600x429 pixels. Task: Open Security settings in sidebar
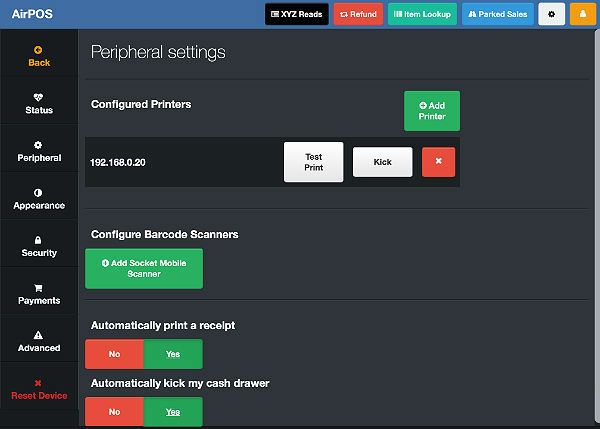(x=39, y=246)
